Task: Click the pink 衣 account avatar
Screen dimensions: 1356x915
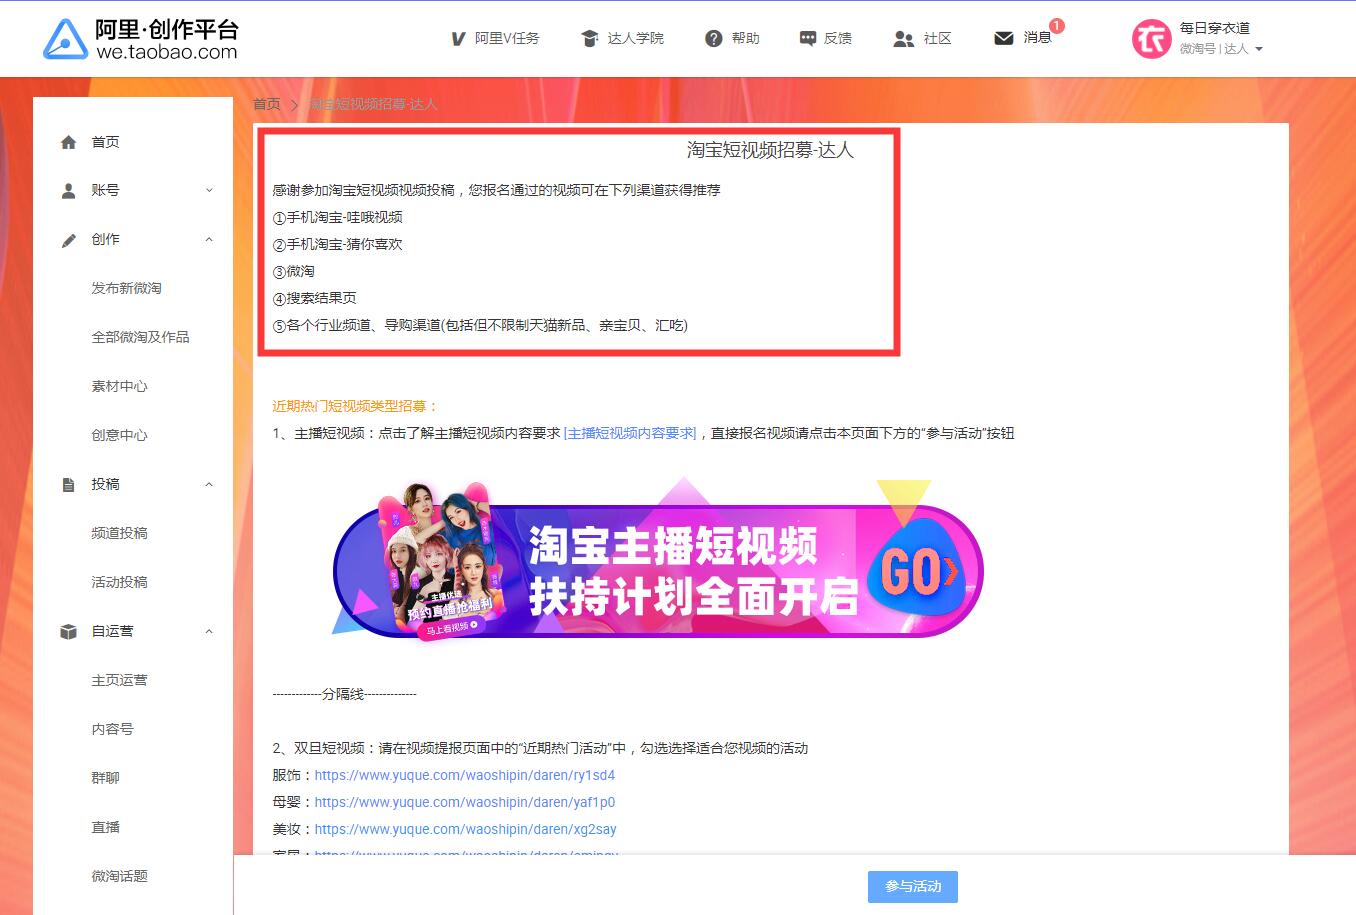Action: 1151,38
